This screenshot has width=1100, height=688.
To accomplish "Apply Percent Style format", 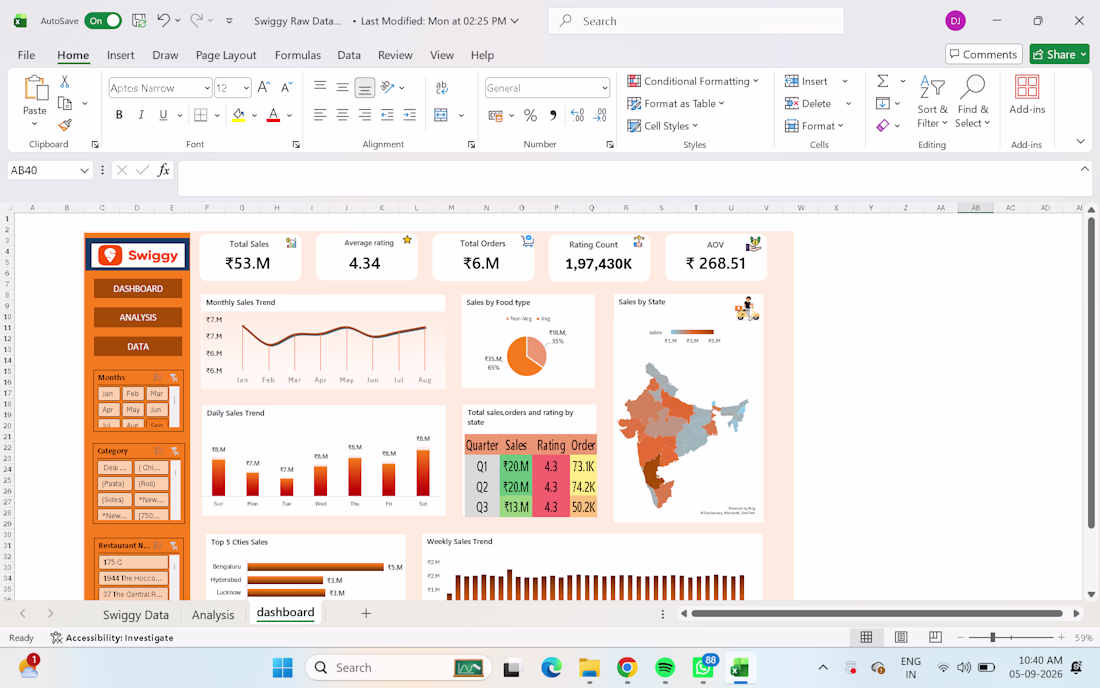I will [x=530, y=114].
